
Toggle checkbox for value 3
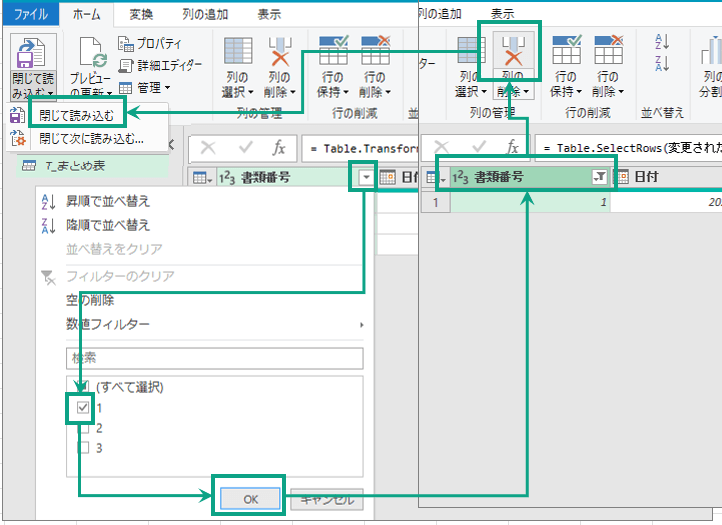coord(83,448)
